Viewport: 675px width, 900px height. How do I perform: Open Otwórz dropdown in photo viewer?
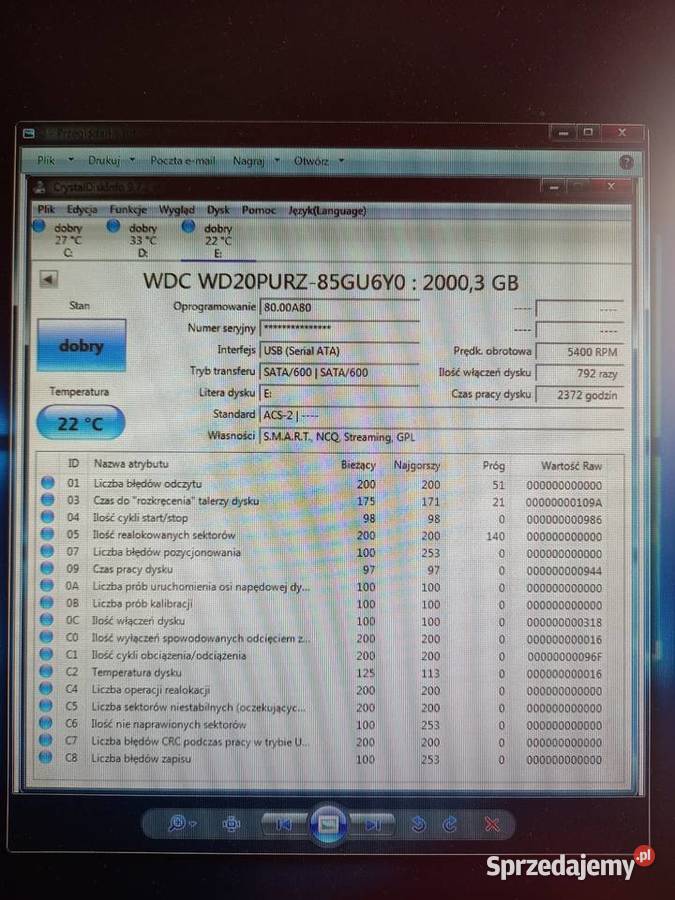(x=319, y=161)
